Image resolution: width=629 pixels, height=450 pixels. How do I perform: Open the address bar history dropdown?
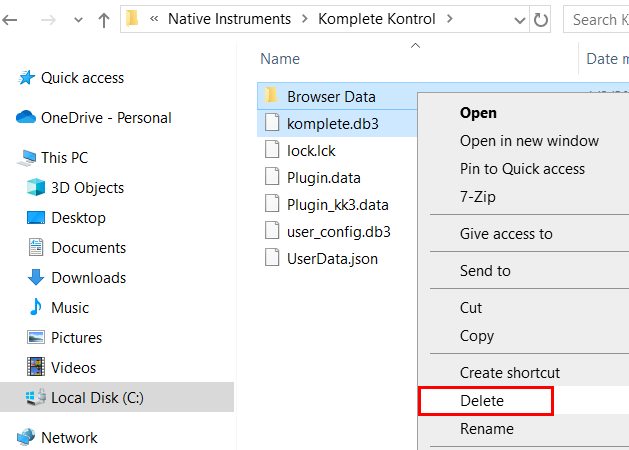click(x=519, y=19)
